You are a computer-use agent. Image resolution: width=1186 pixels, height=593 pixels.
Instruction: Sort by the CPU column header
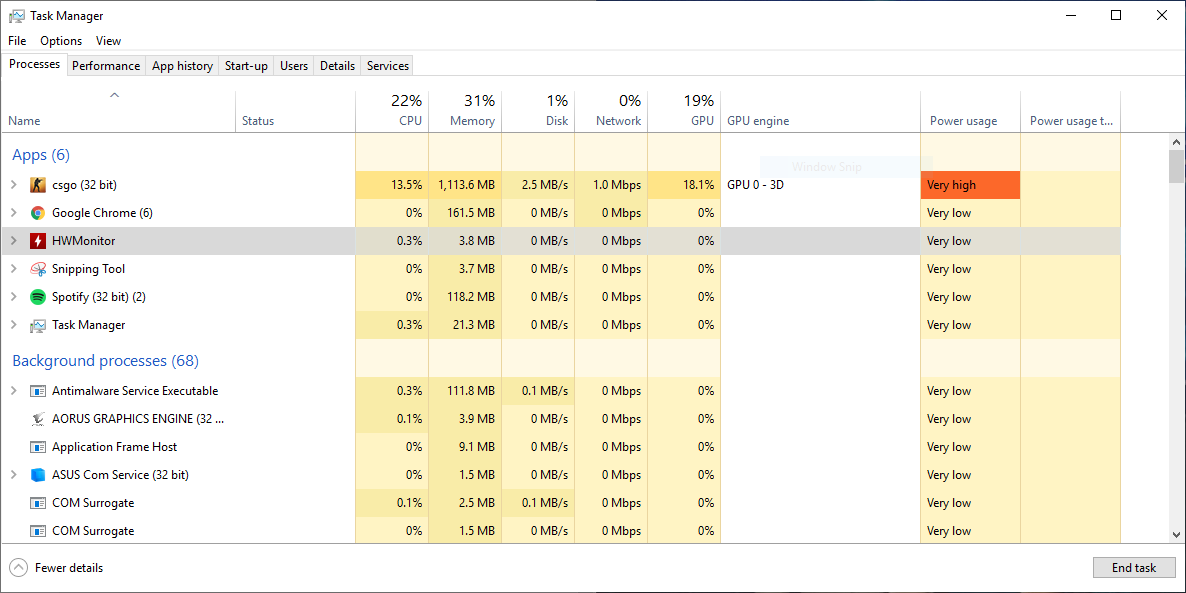[x=392, y=111]
